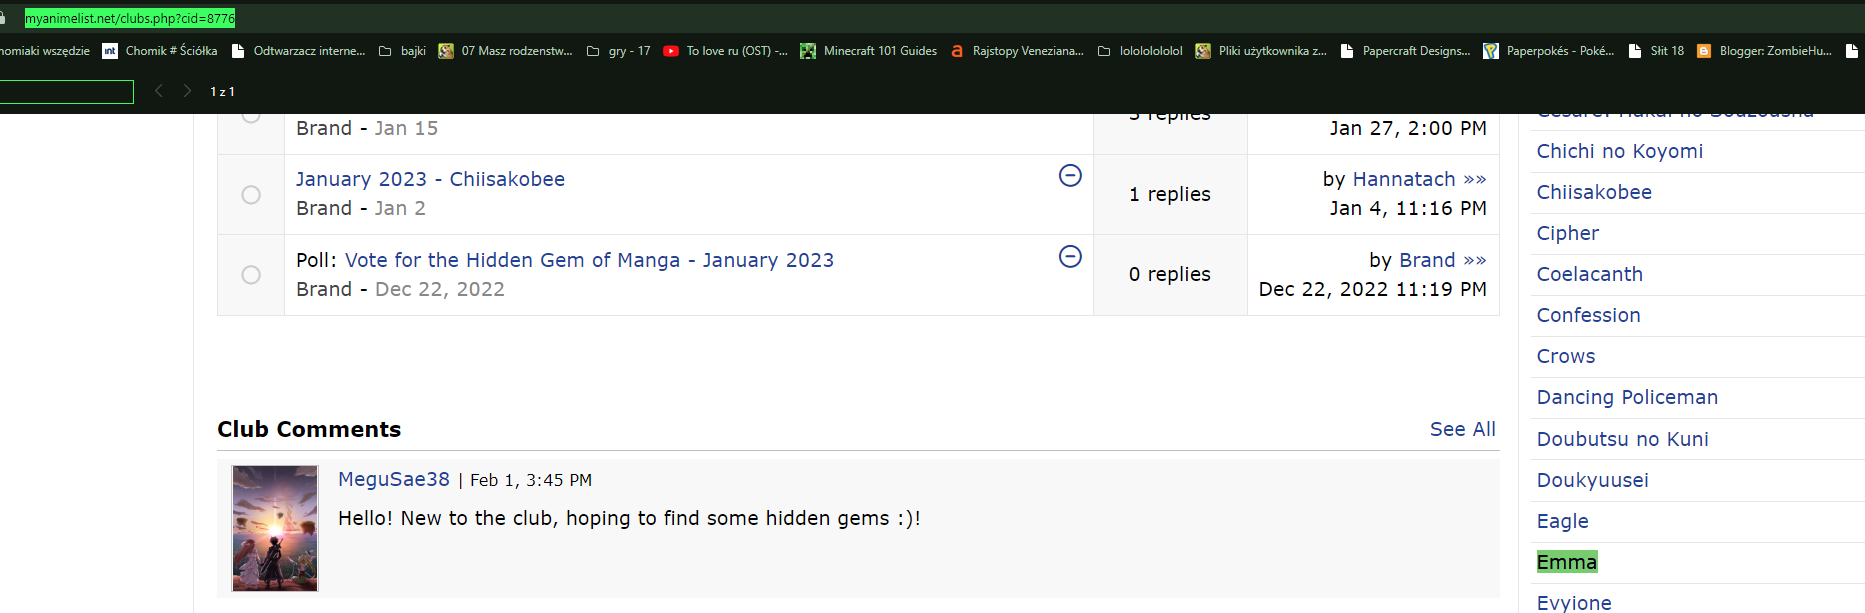Click the '1 replies' cell text
The width and height of the screenshot is (1865, 613).
1170,194
